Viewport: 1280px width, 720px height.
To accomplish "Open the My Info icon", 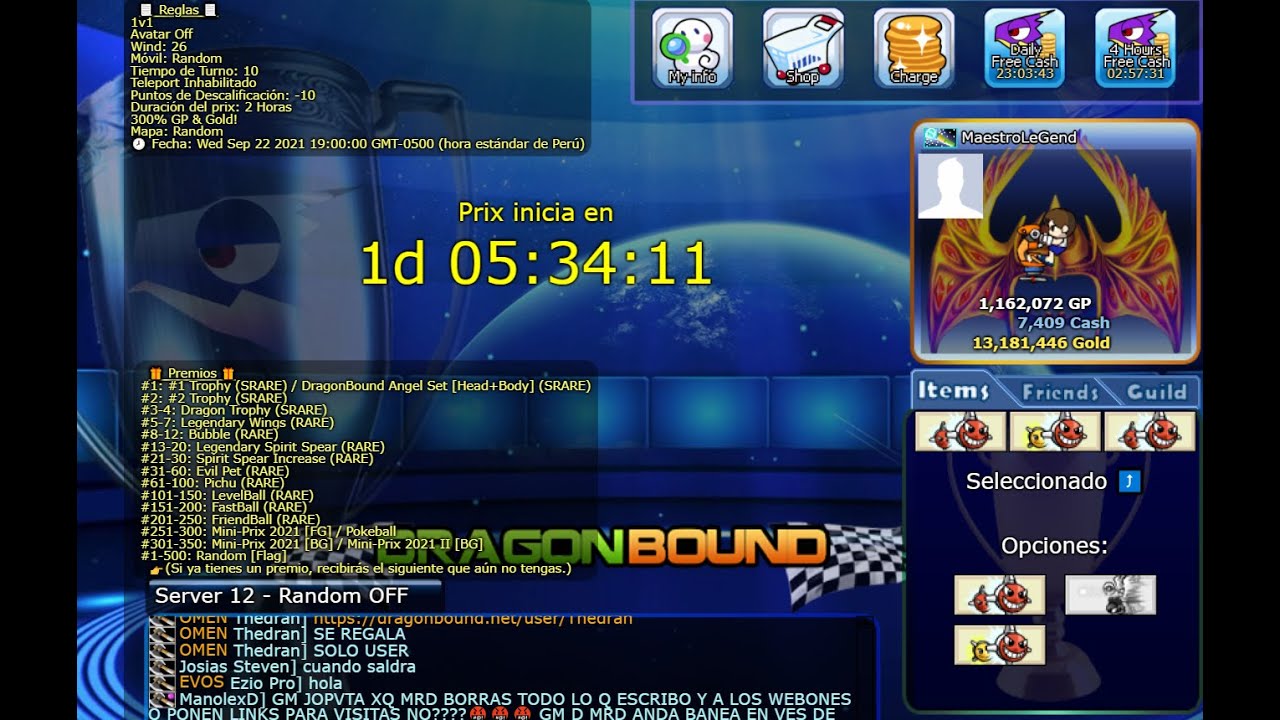I will [692, 48].
